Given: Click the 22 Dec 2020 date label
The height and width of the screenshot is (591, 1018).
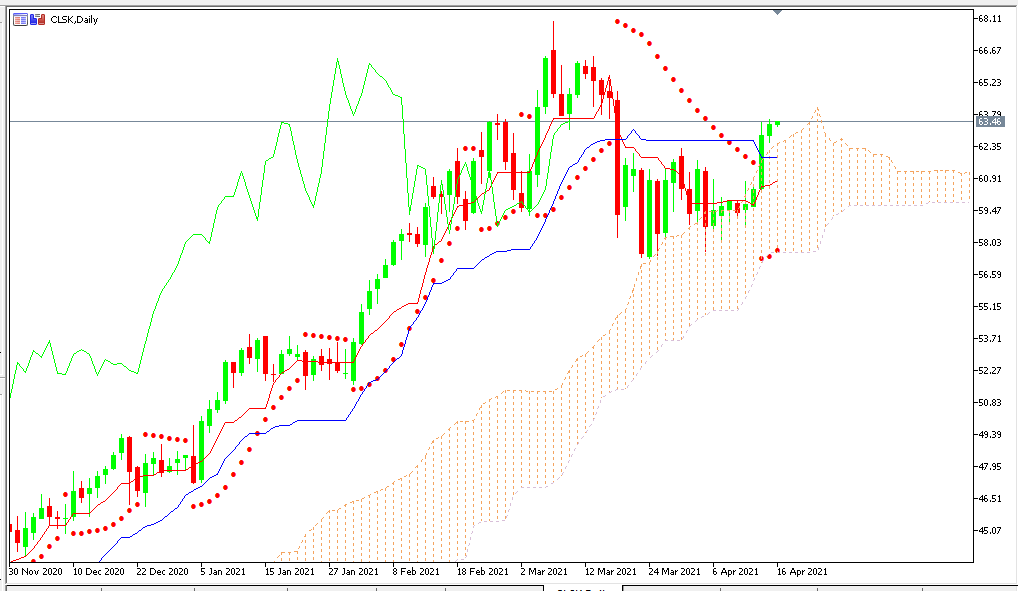Looking at the screenshot, I should click(163, 572).
